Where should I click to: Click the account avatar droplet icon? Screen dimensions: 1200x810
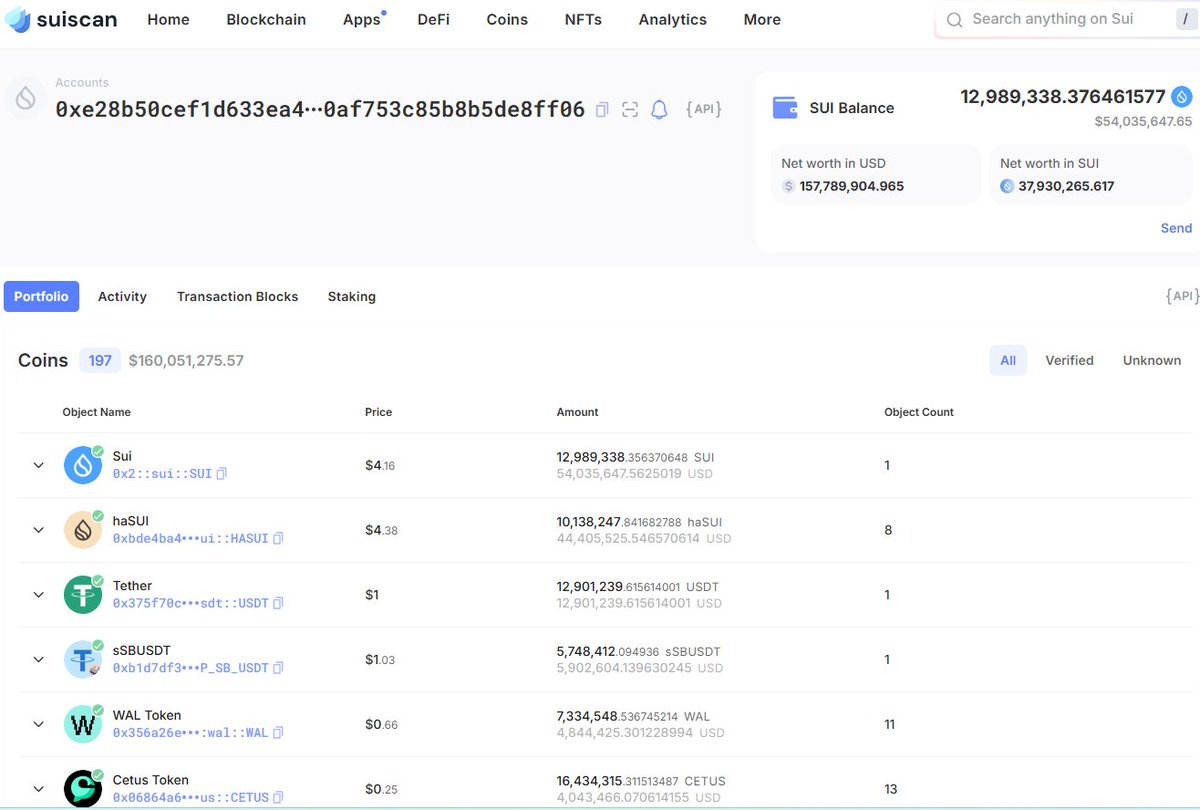[26, 98]
